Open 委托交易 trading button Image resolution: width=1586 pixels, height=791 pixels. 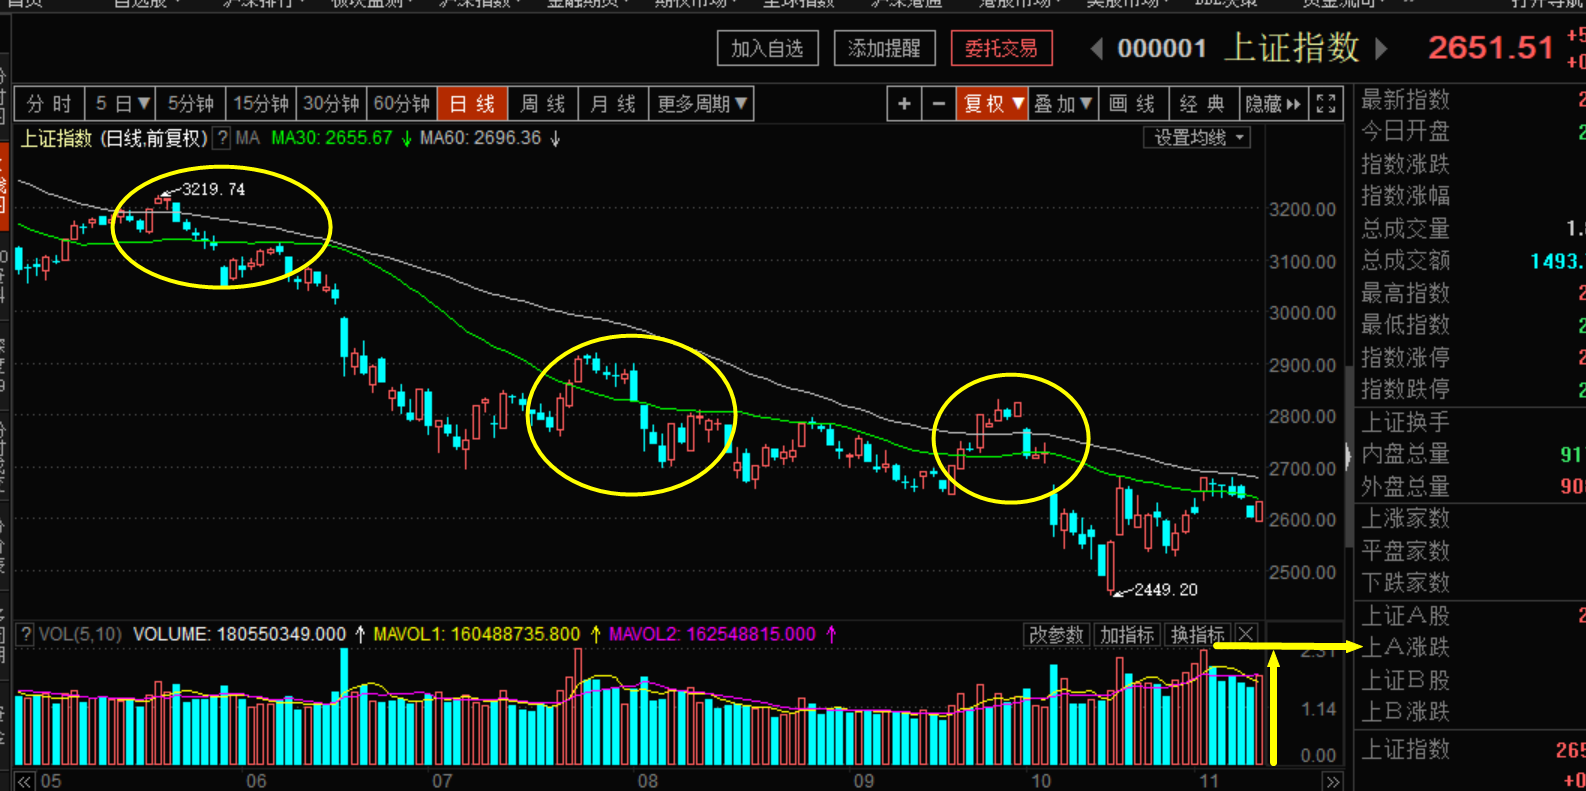[1001, 48]
